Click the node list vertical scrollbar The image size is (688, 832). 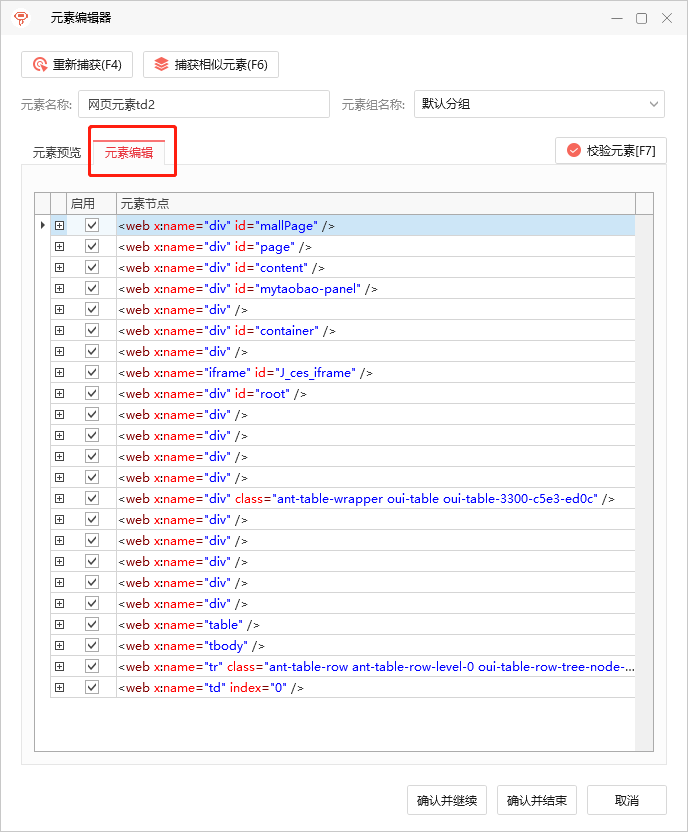[x=644, y=482]
